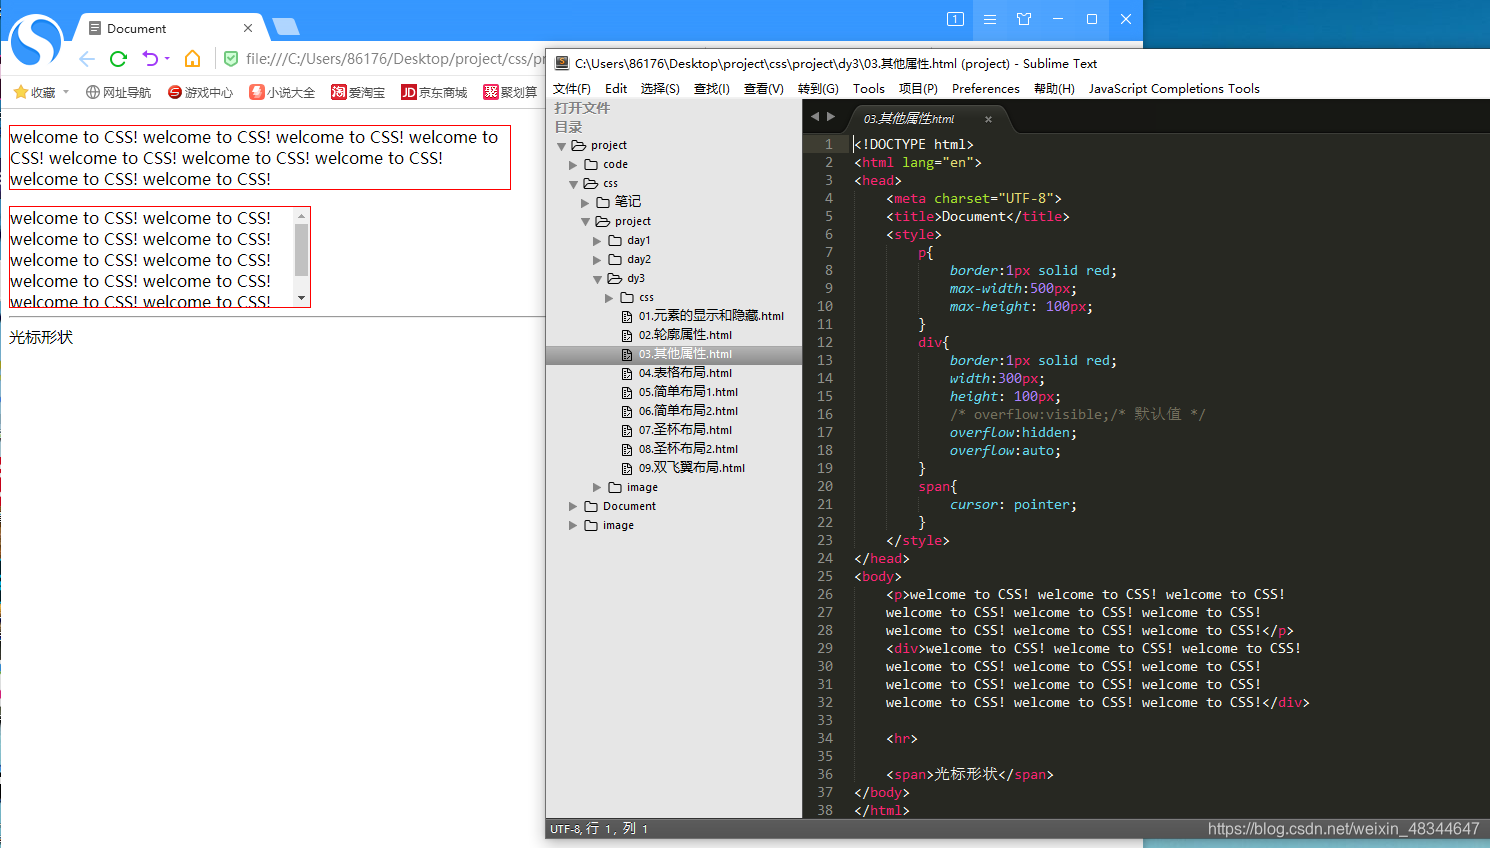Image resolution: width=1490 pixels, height=848 pixels.
Task: Reload the browser page
Action: [x=118, y=59]
